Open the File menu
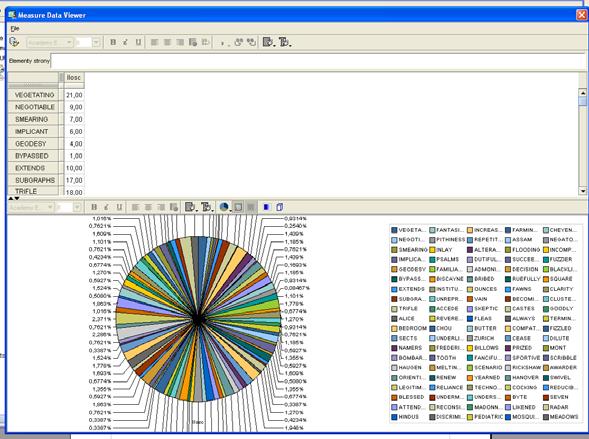Screen dimensions: 589x439 [x=15, y=29]
